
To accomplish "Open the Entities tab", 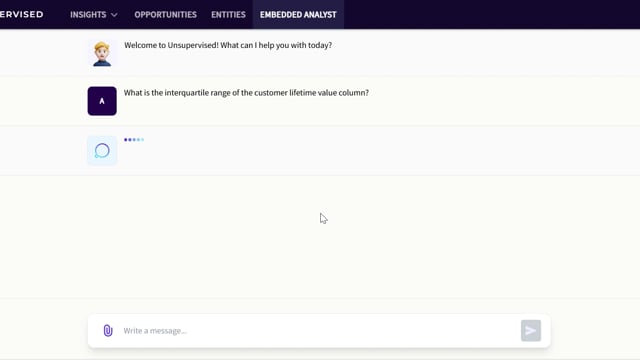I will (228, 15).
